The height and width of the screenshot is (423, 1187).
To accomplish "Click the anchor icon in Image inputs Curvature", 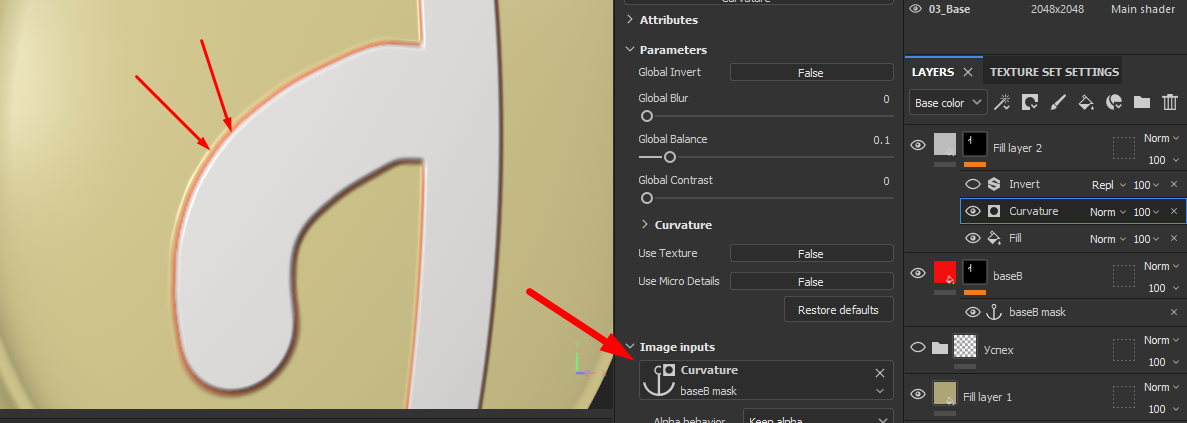I will (658, 381).
